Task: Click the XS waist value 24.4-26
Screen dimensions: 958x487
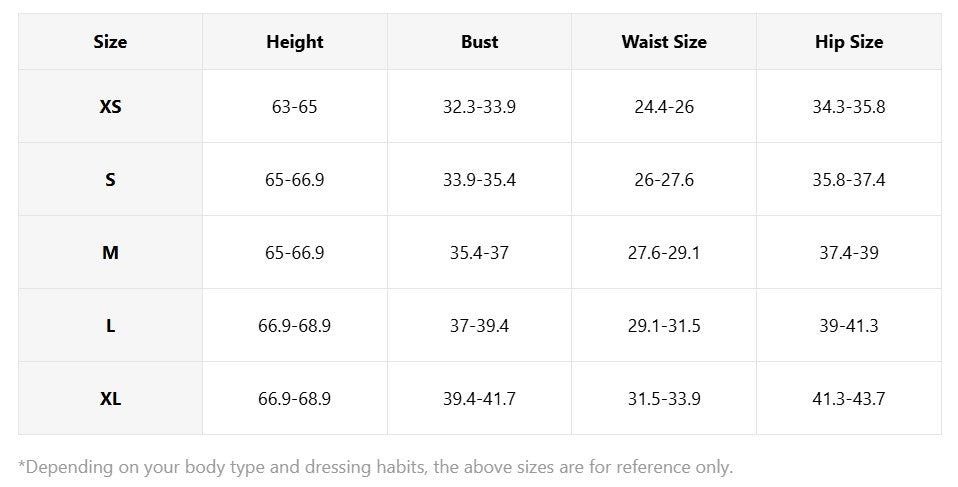Action: (x=664, y=106)
